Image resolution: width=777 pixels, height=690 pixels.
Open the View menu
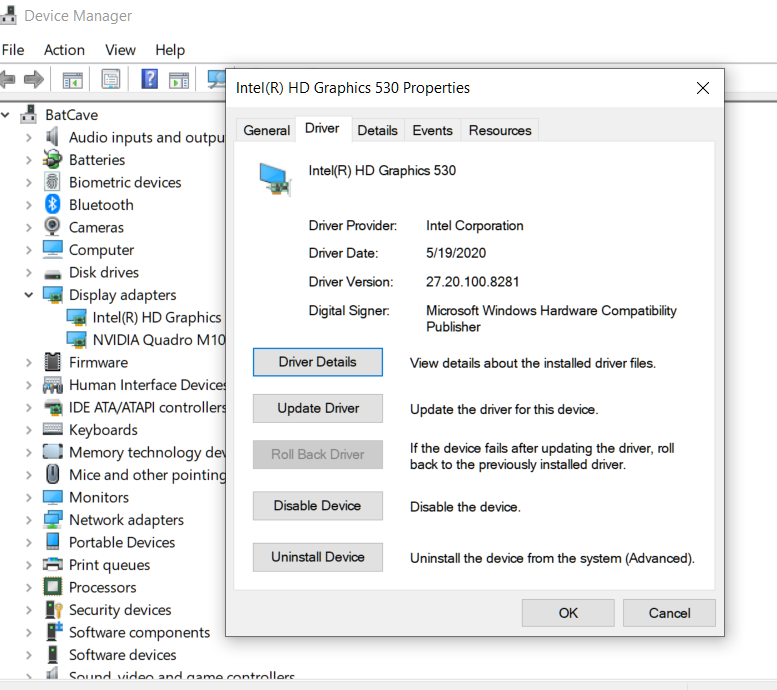click(120, 50)
